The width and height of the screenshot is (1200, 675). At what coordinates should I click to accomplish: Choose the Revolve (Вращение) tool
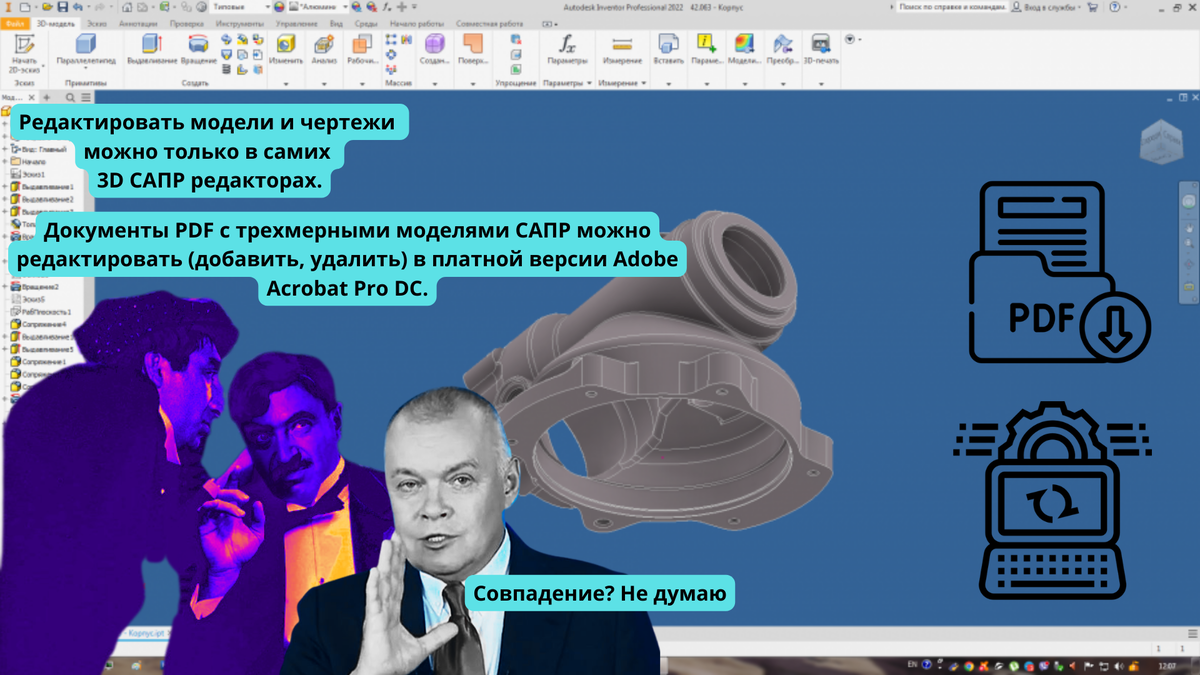click(197, 49)
